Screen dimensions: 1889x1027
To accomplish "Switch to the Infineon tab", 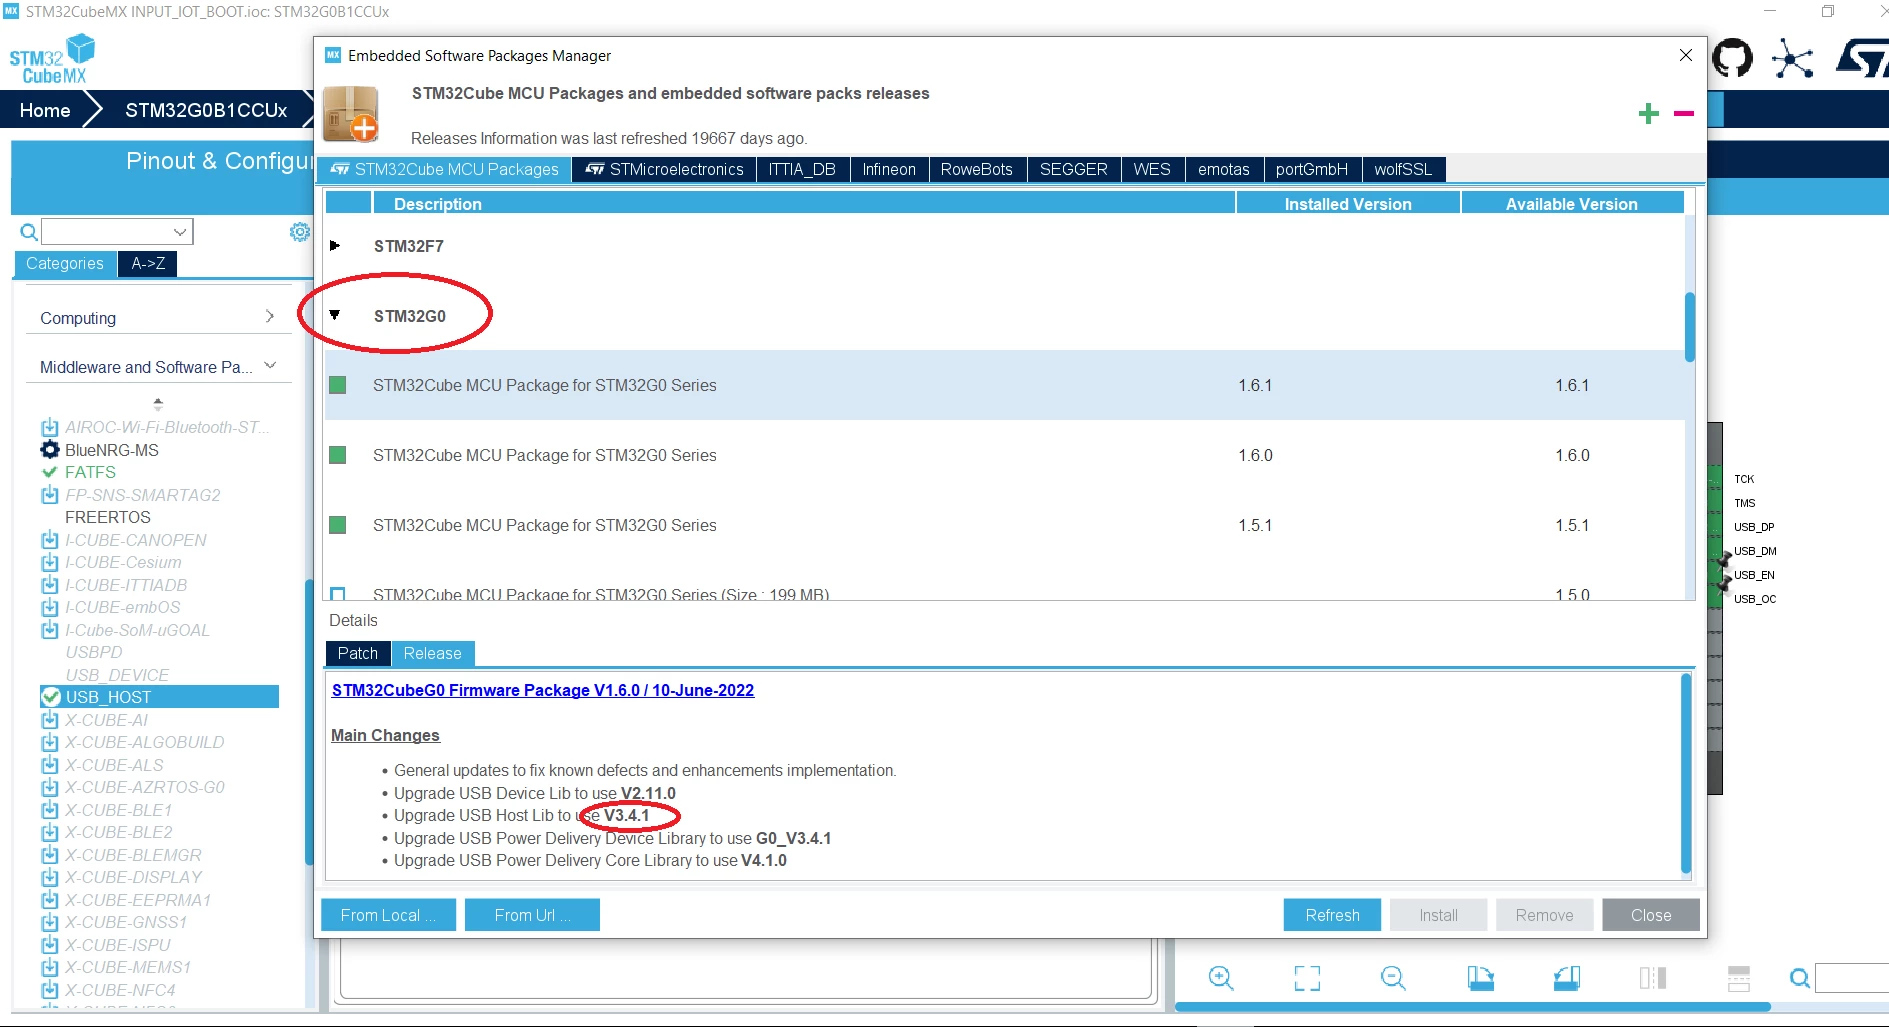I will coord(889,170).
